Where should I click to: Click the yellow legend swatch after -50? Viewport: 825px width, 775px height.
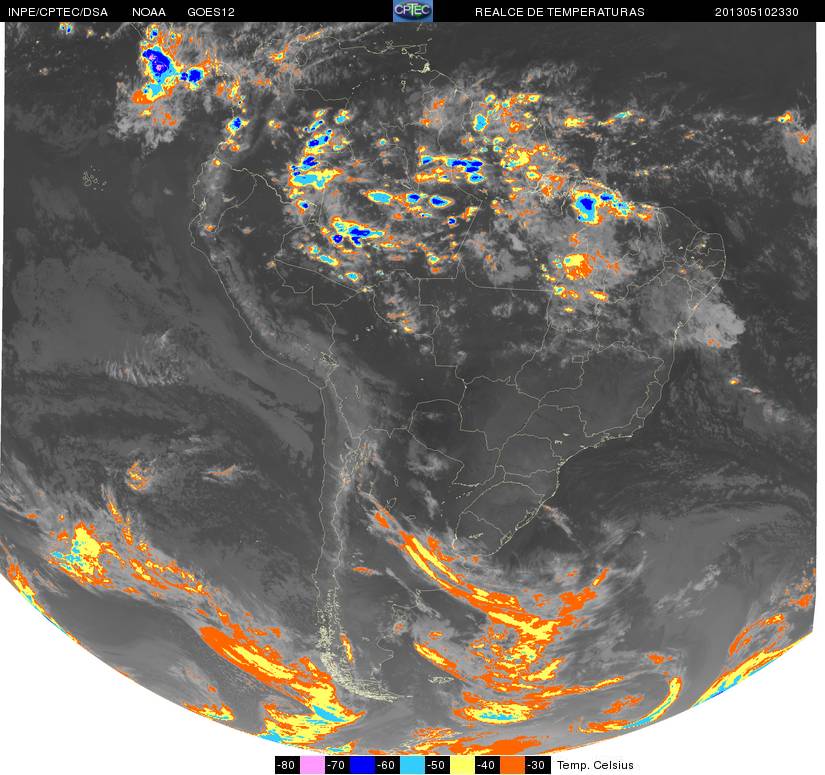463,764
